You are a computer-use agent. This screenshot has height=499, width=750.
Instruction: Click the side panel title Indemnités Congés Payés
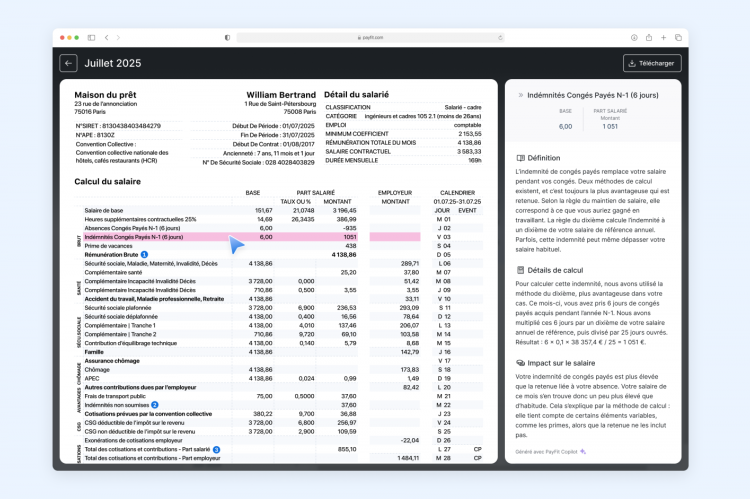click(x=593, y=95)
